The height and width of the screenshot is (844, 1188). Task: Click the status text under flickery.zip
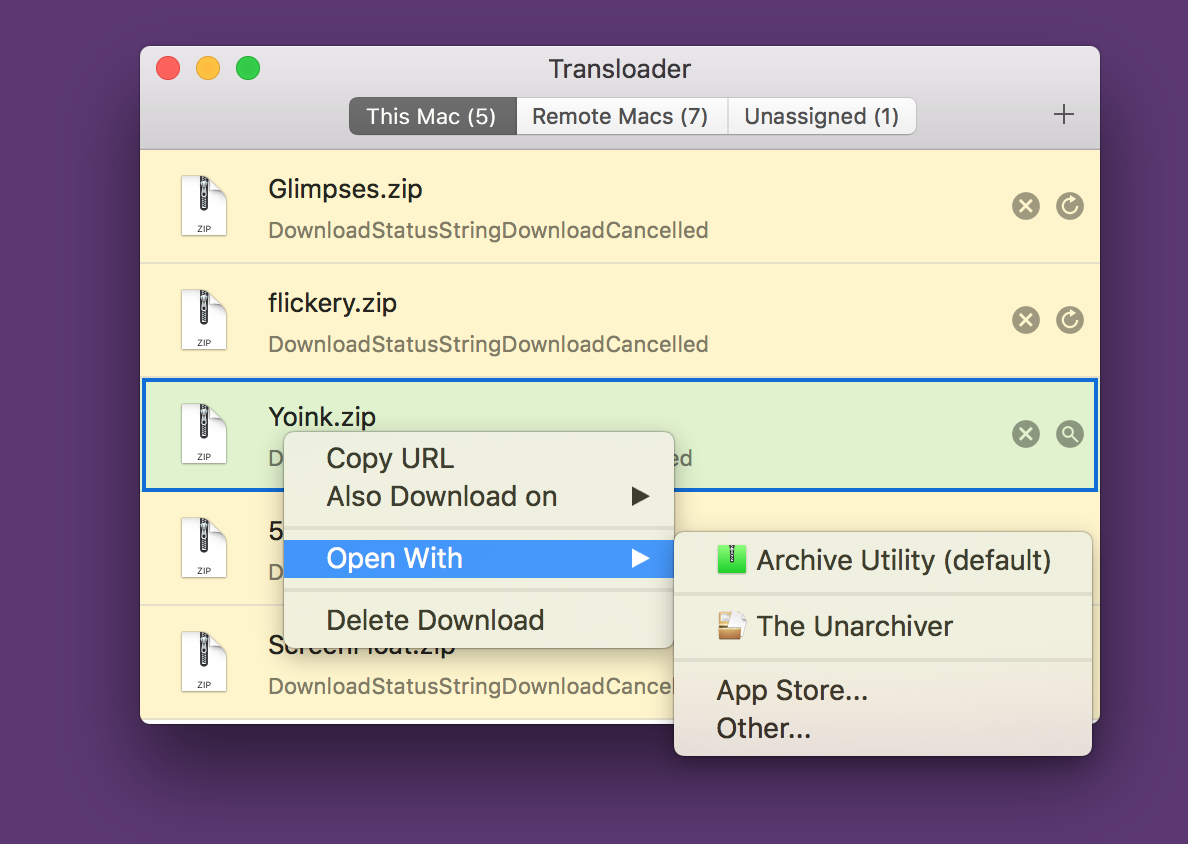click(x=489, y=344)
